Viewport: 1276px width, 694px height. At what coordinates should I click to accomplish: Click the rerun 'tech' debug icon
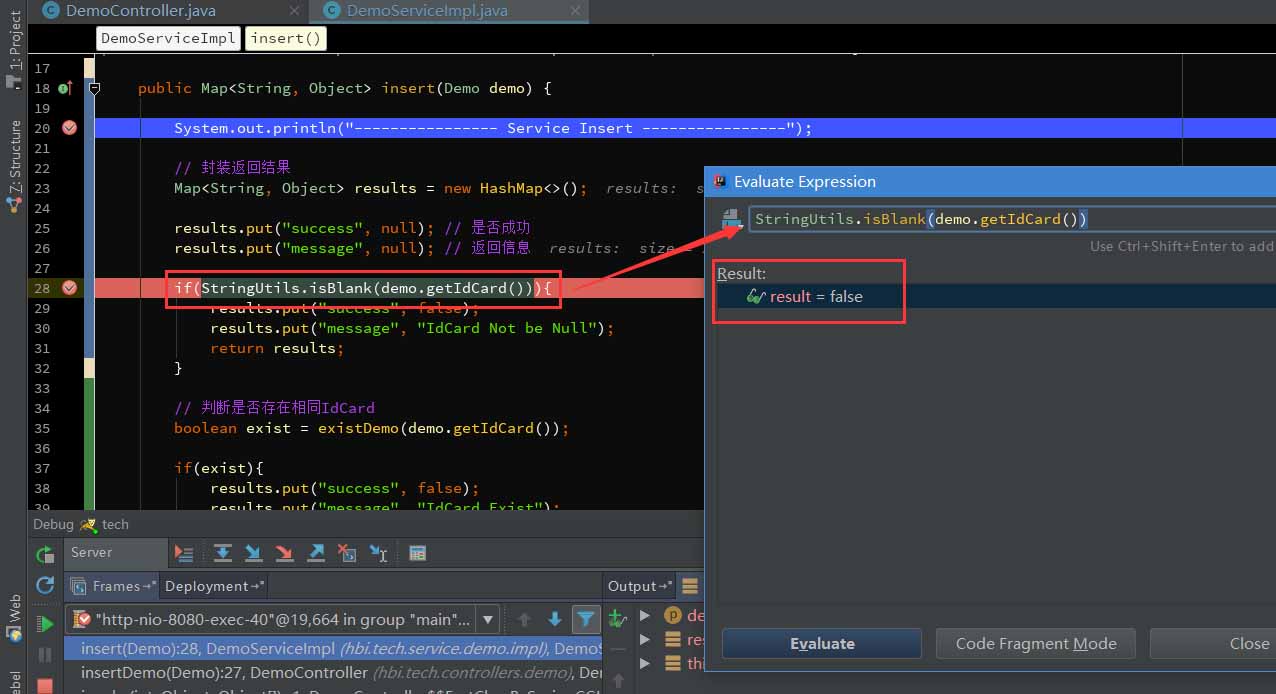(45, 555)
